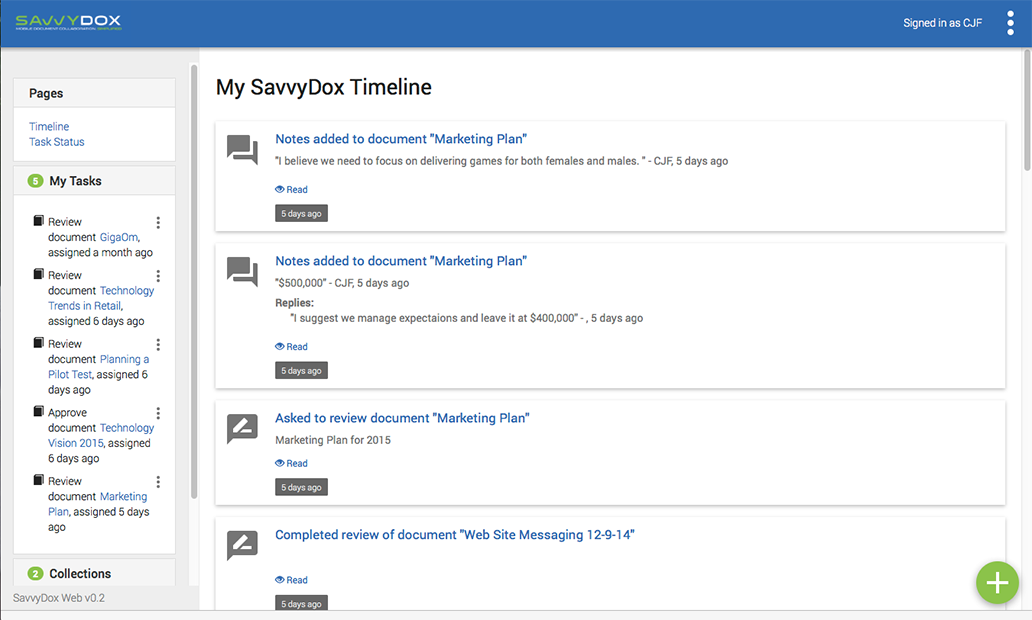
Task: Click the green My Tasks count badge
Action: (x=35, y=181)
